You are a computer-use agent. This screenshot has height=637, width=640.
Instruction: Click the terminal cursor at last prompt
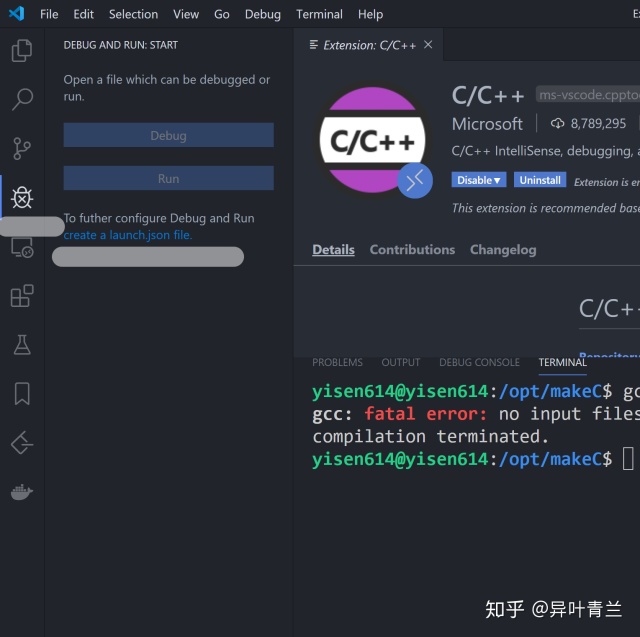point(628,459)
